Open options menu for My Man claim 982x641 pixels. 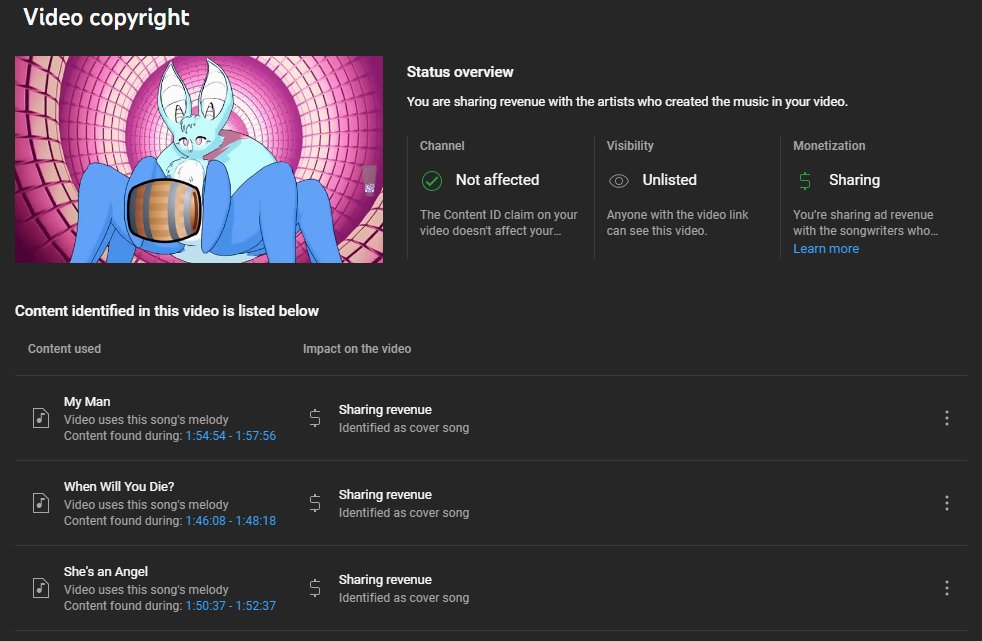coord(946,418)
